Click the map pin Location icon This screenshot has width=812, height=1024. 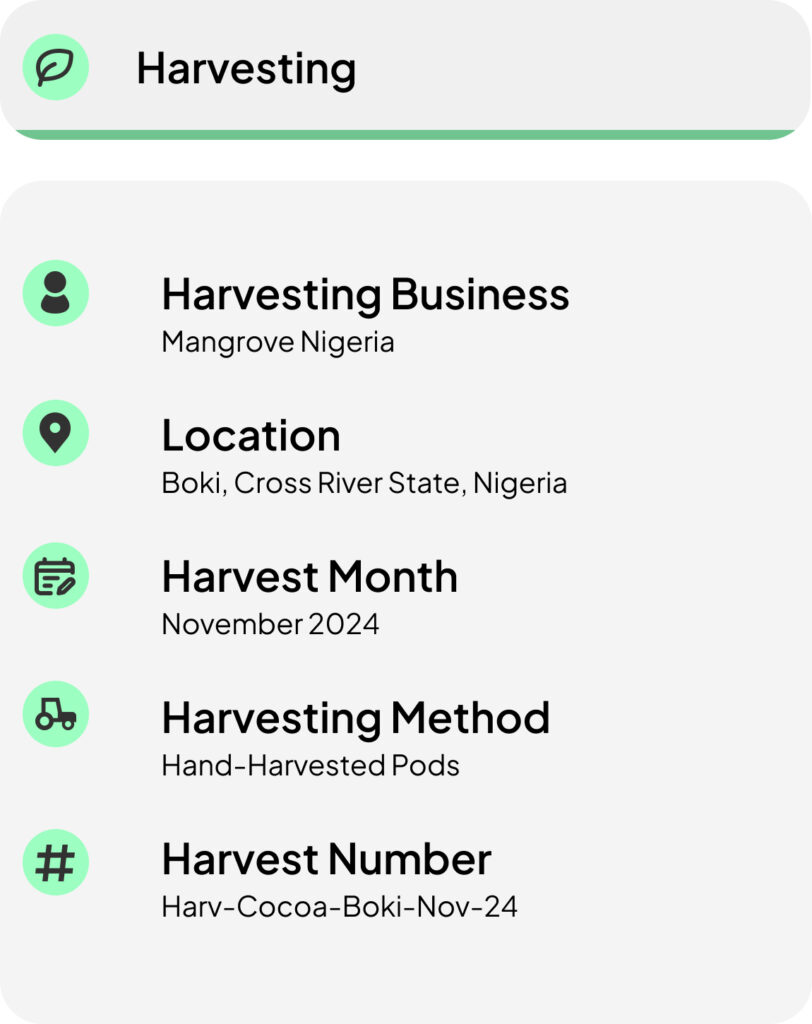[x=56, y=433]
